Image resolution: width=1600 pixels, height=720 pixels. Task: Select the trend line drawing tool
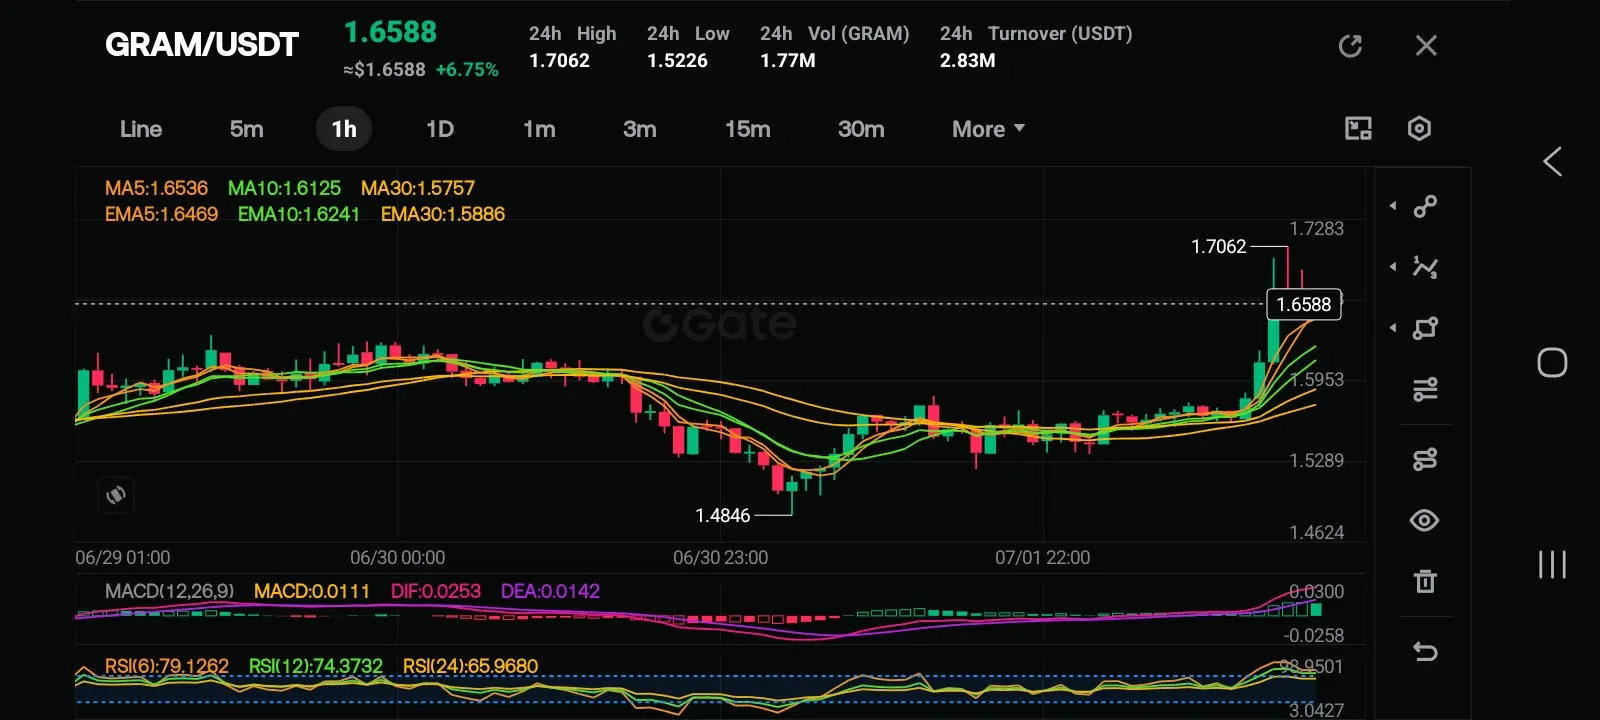pos(1425,206)
